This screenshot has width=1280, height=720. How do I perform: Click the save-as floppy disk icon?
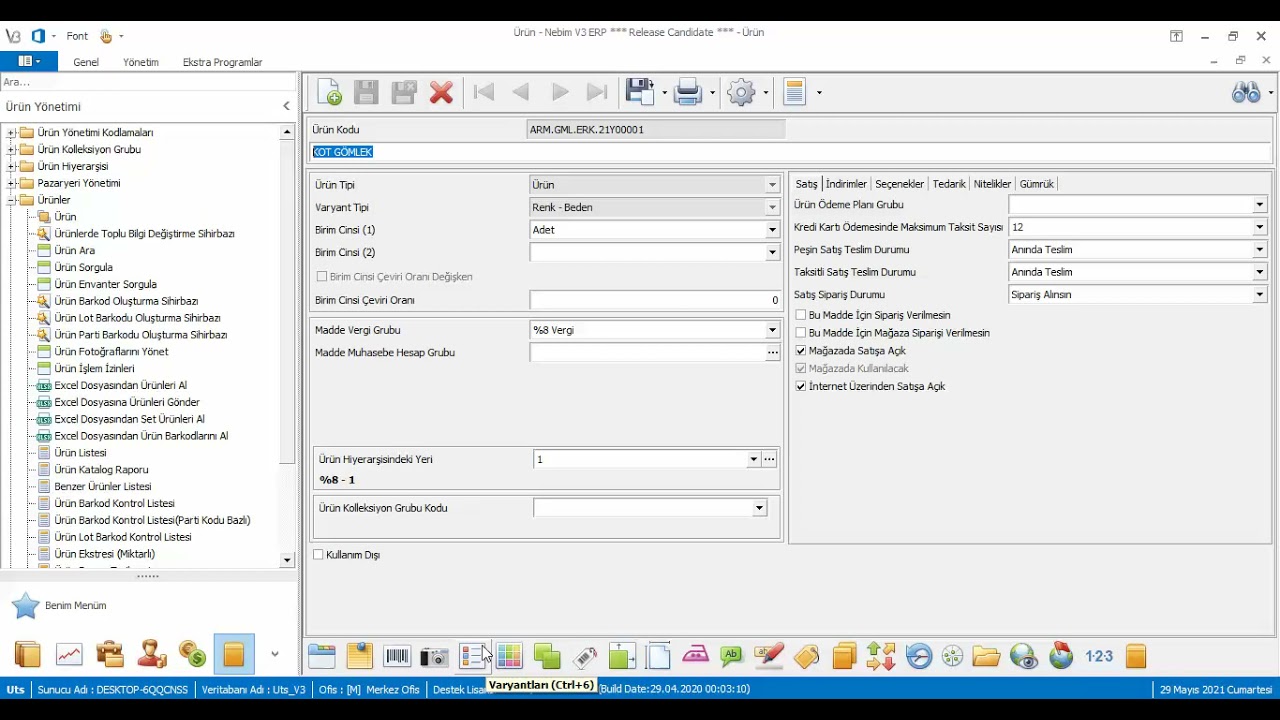coord(639,92)
